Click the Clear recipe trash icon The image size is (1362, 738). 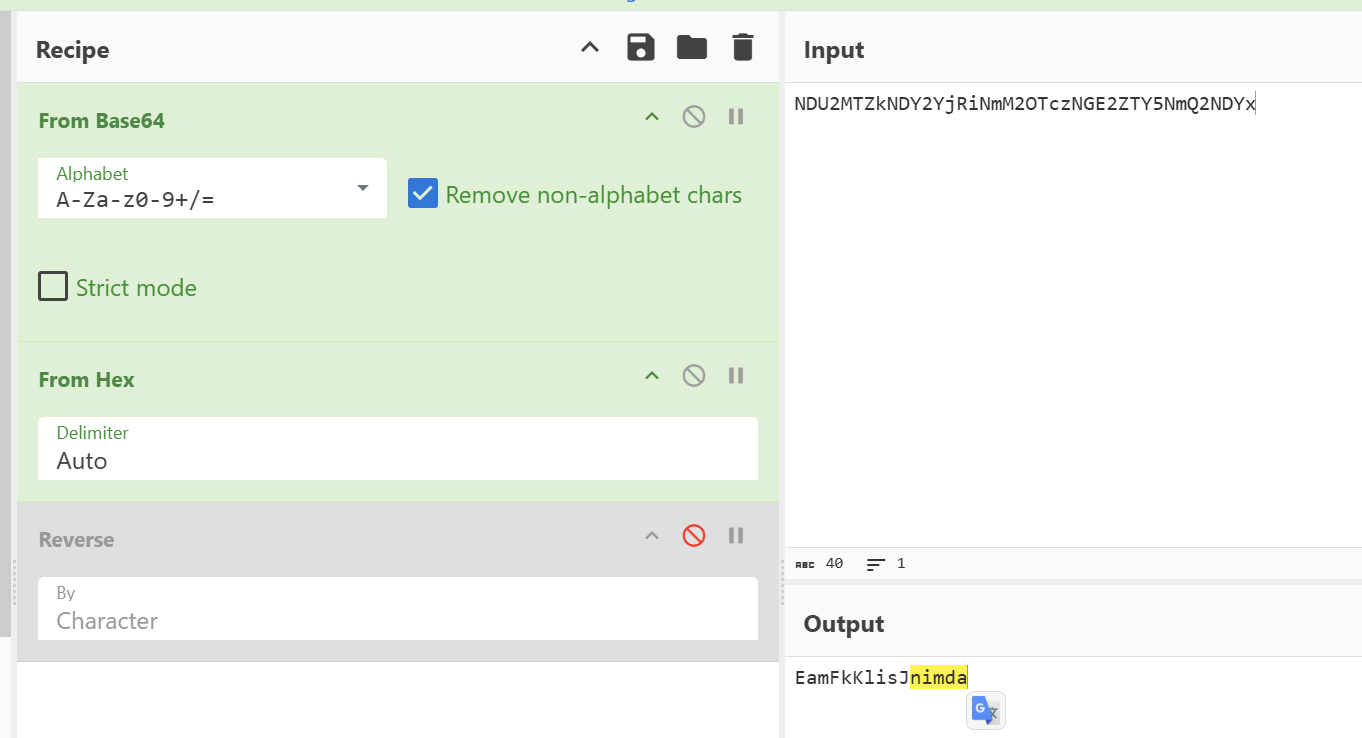[742, 47]
